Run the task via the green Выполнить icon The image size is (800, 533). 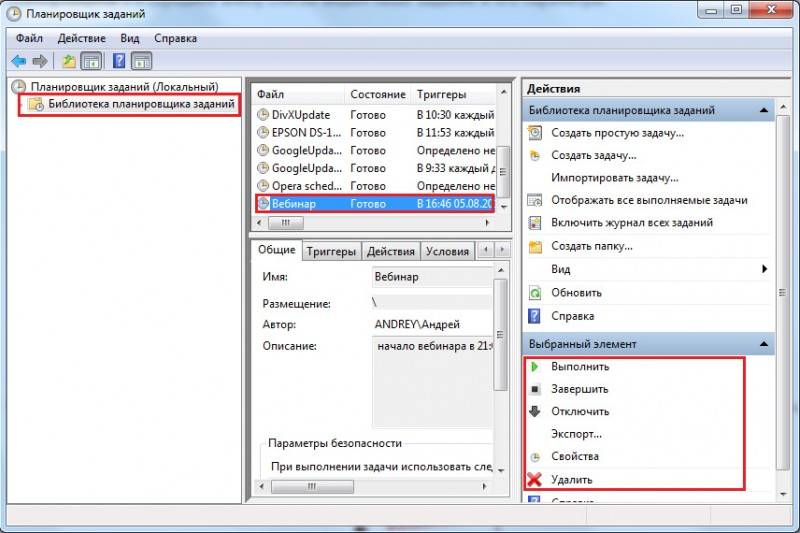[x=534, y=366]
